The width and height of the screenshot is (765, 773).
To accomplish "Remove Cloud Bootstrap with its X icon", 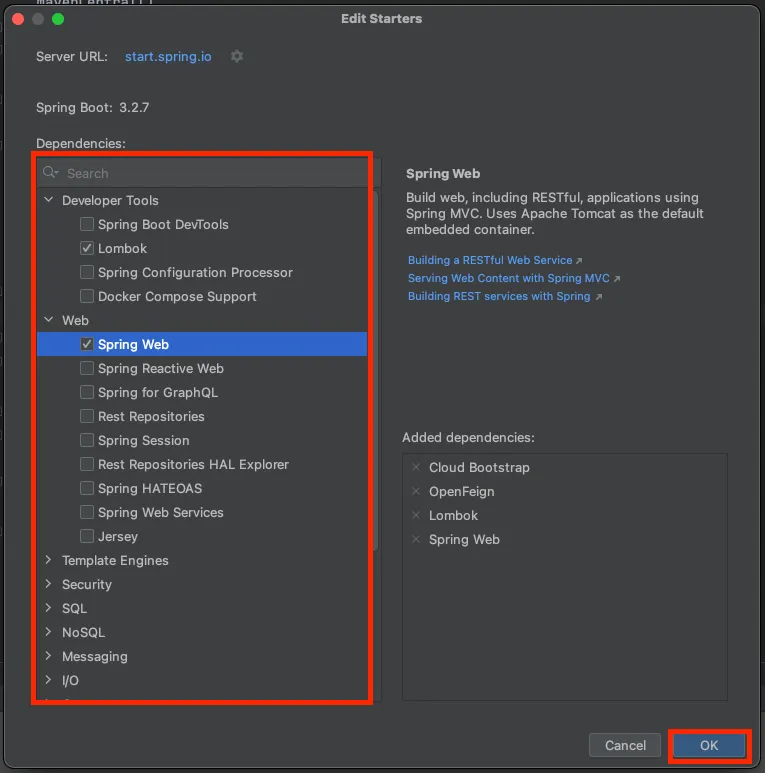I will (x=416, y=467).
